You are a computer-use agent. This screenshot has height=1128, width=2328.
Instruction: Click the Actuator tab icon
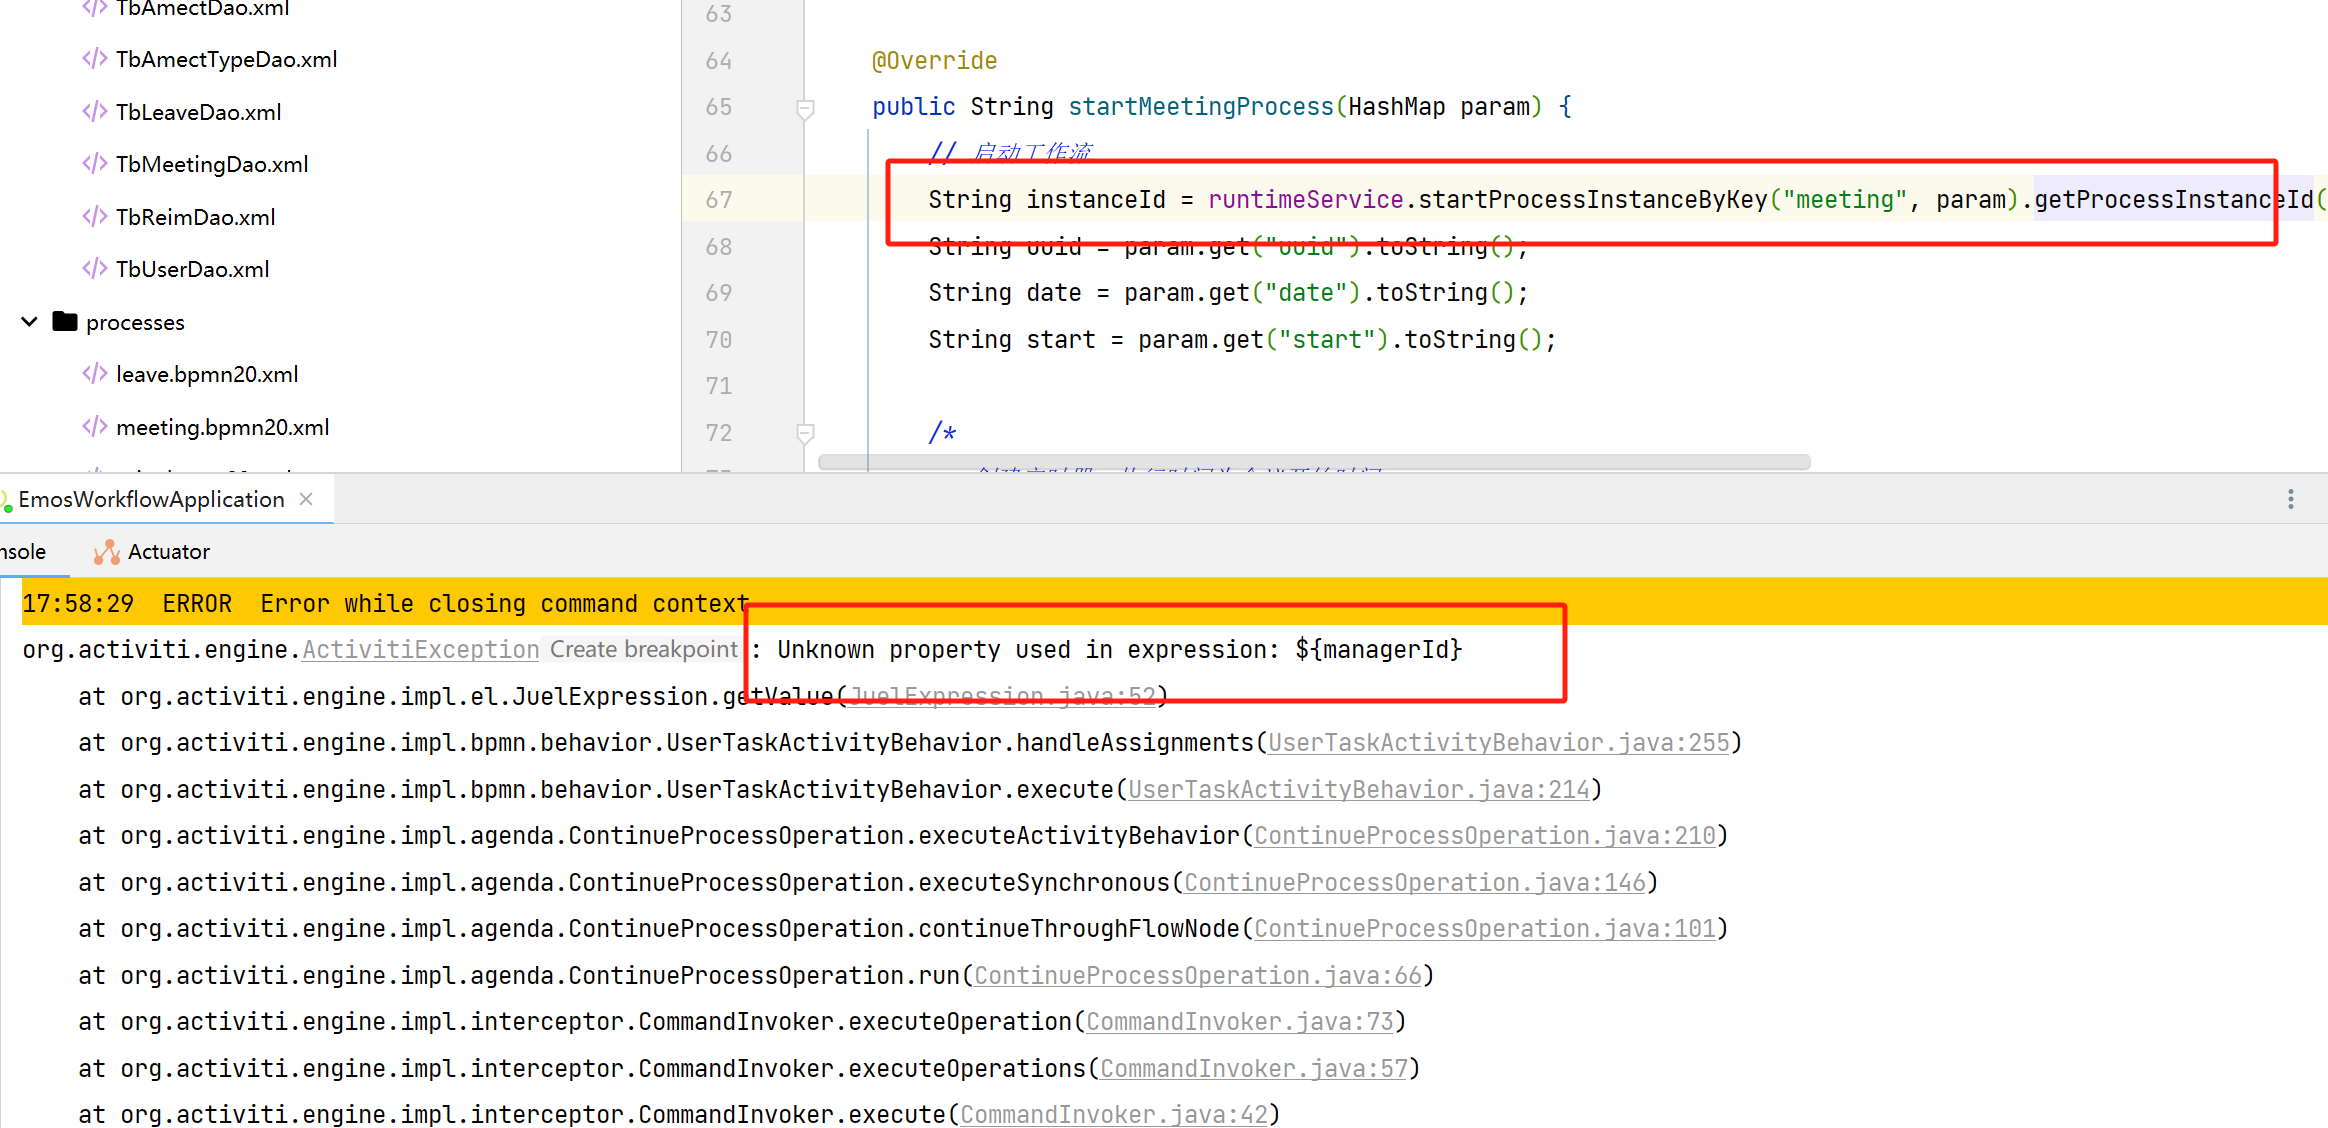[x=106, y=552]
